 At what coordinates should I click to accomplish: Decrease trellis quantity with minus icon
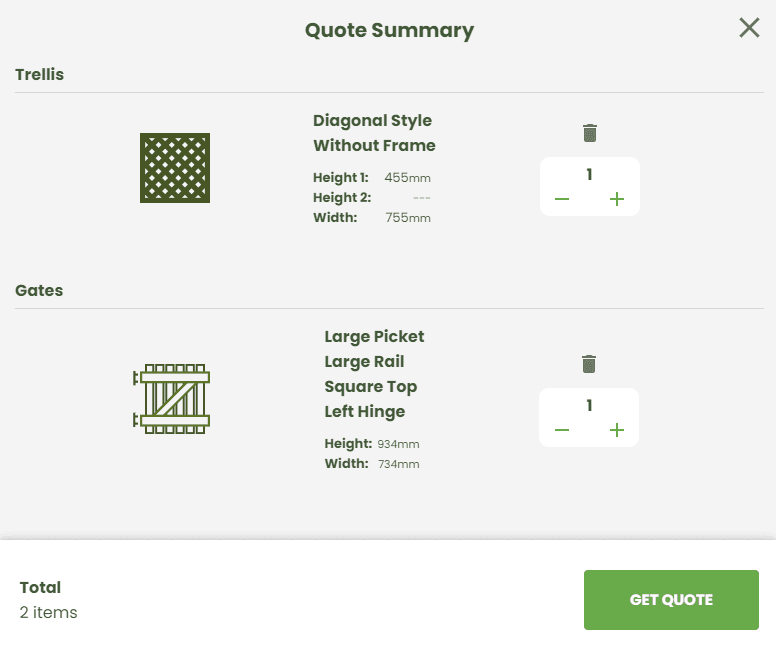(562, 199)
